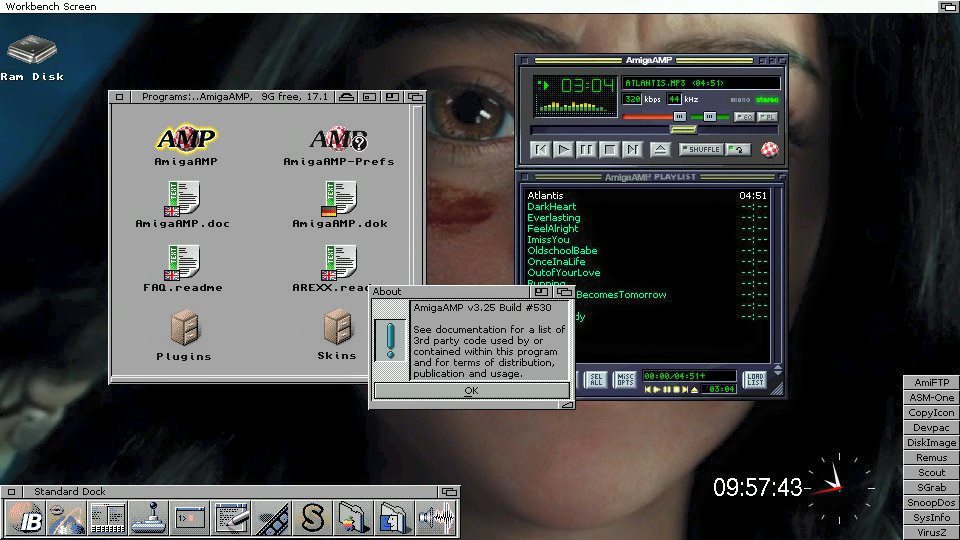Viewport: 960px width, 540px height.
Task: Launch the text editor pen icon in Dock
Action: pyautogui.click(x=231, y=517)
